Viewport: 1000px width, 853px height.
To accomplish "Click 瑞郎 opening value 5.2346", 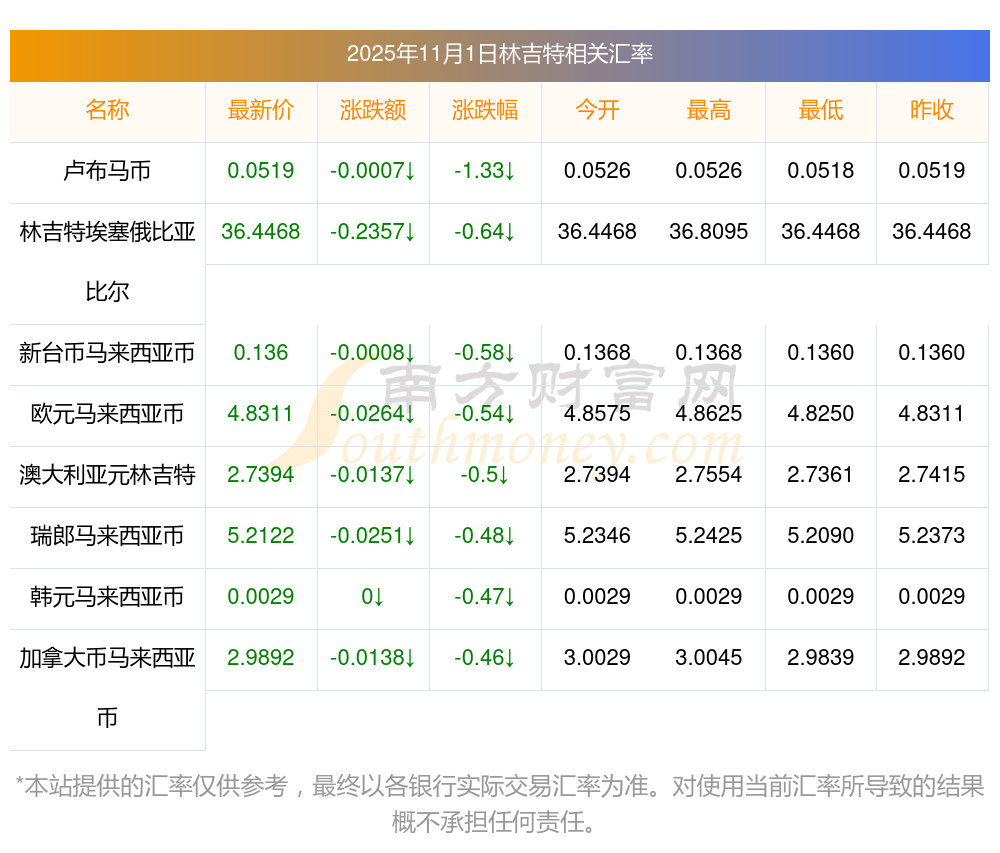I will (597, 536).
